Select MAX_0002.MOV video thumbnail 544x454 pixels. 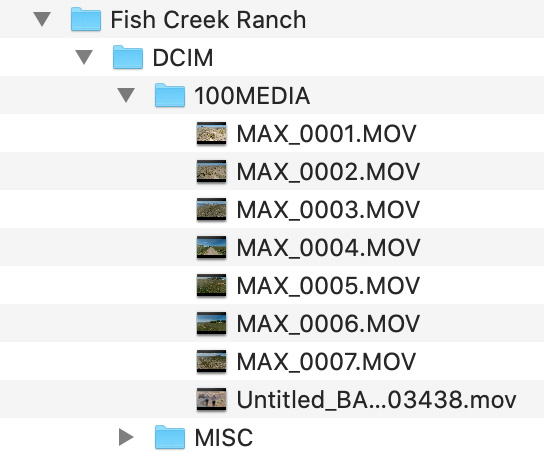(211, 171)
